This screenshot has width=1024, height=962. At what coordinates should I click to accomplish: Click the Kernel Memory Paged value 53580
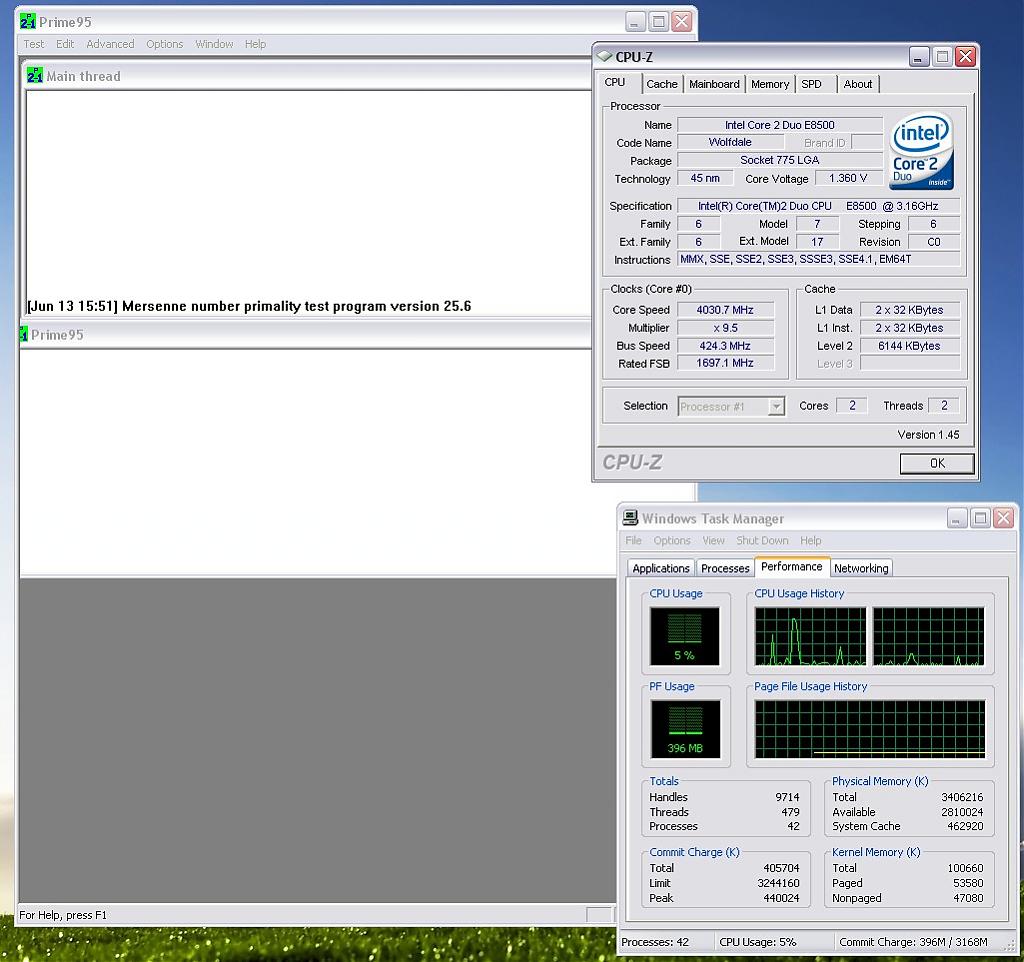(x=968, y=884)
